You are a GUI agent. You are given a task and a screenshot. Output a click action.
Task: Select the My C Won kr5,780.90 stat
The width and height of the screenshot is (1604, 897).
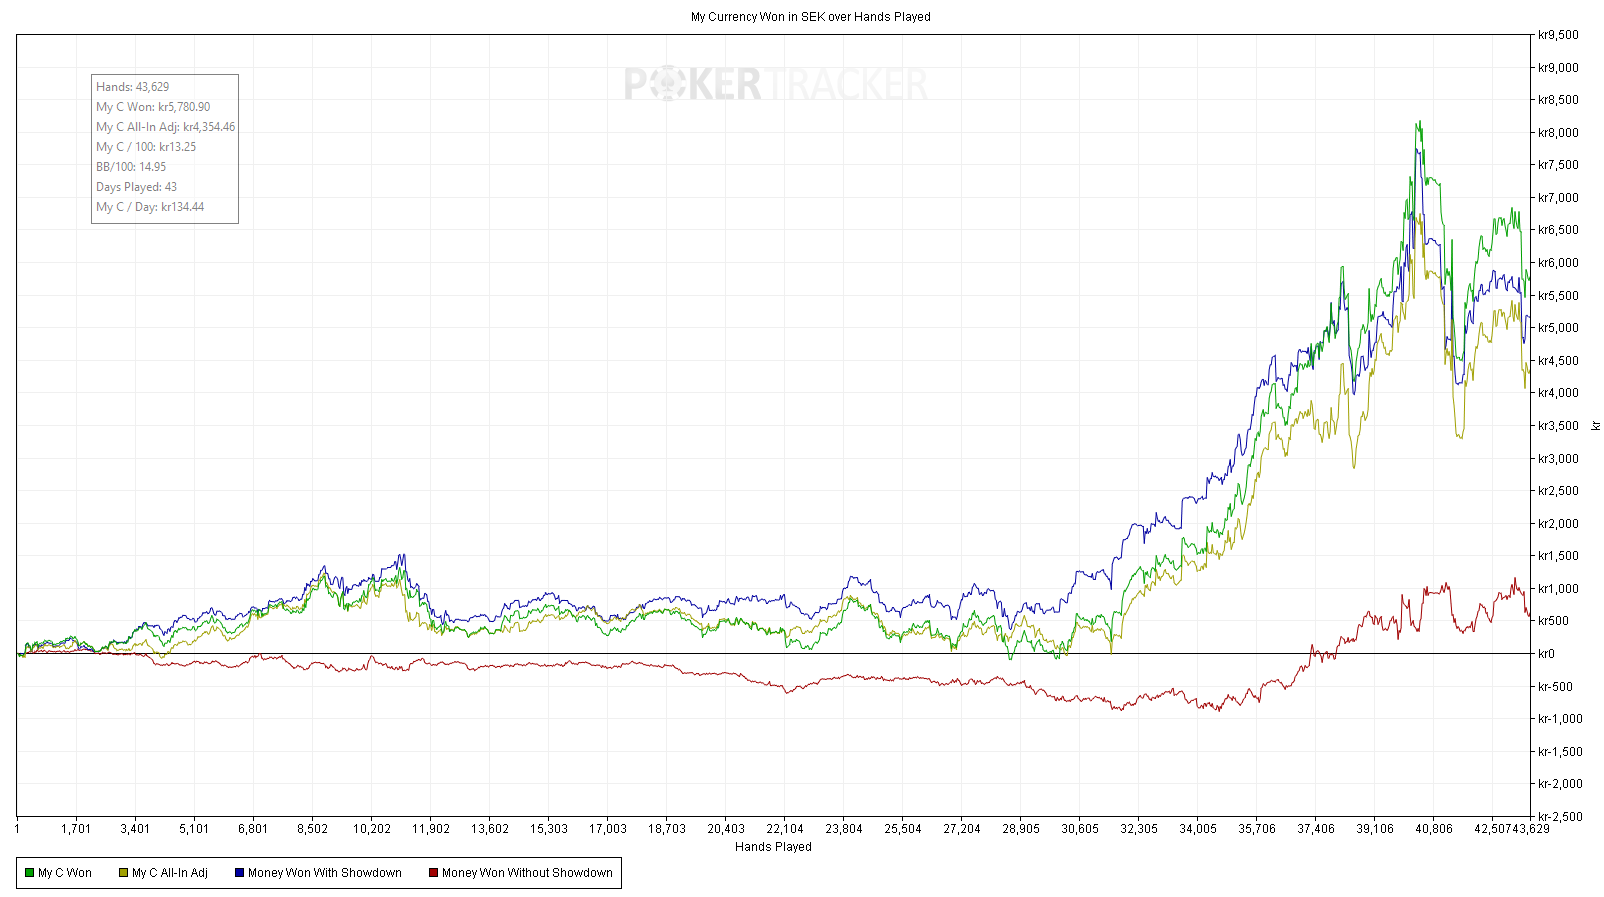[x=153, y=107]
